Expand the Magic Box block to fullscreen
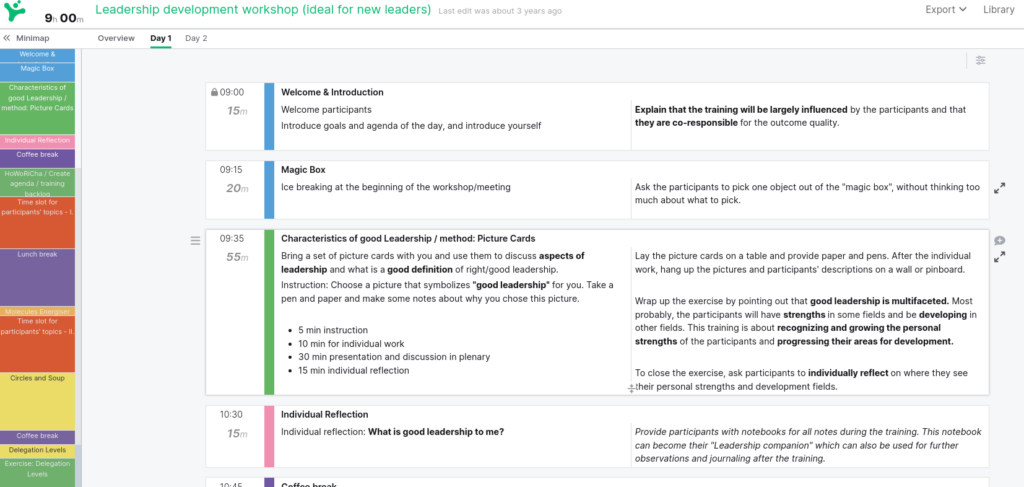This screenshot has width=1024, height=487. pyautogui.click(x=999, y=188)
